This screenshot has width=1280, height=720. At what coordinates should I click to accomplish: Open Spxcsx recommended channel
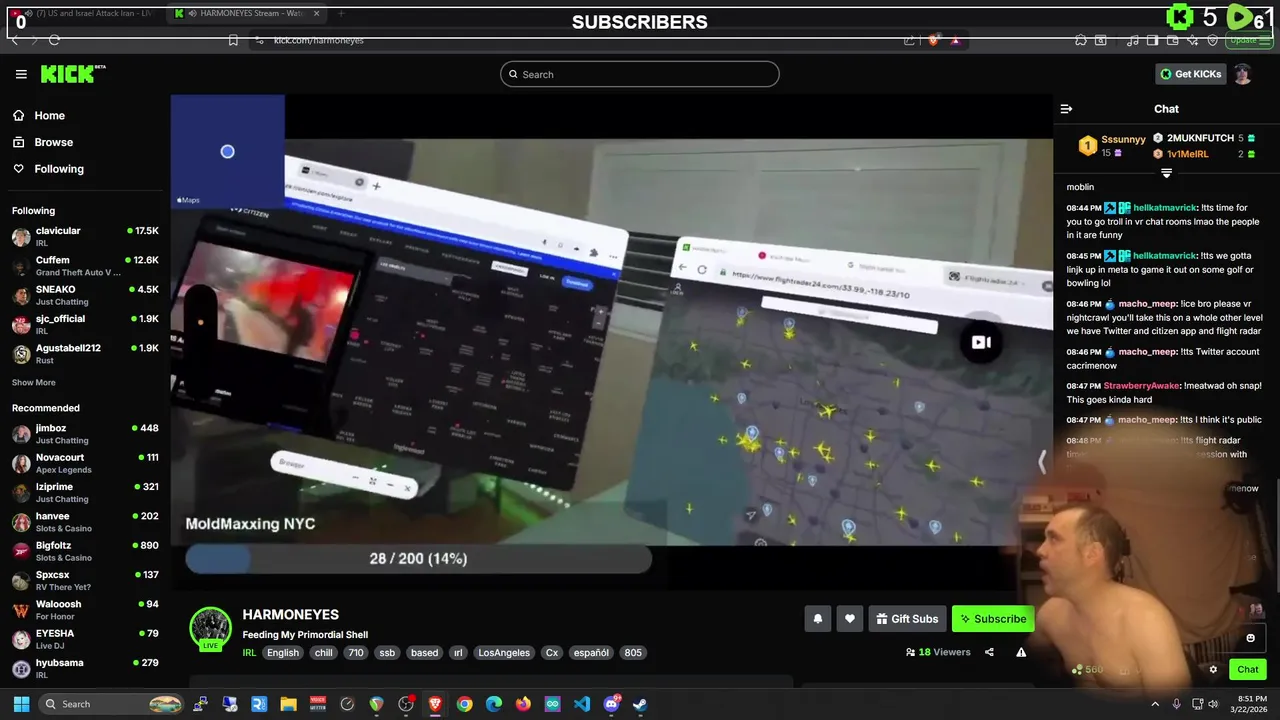85,580
